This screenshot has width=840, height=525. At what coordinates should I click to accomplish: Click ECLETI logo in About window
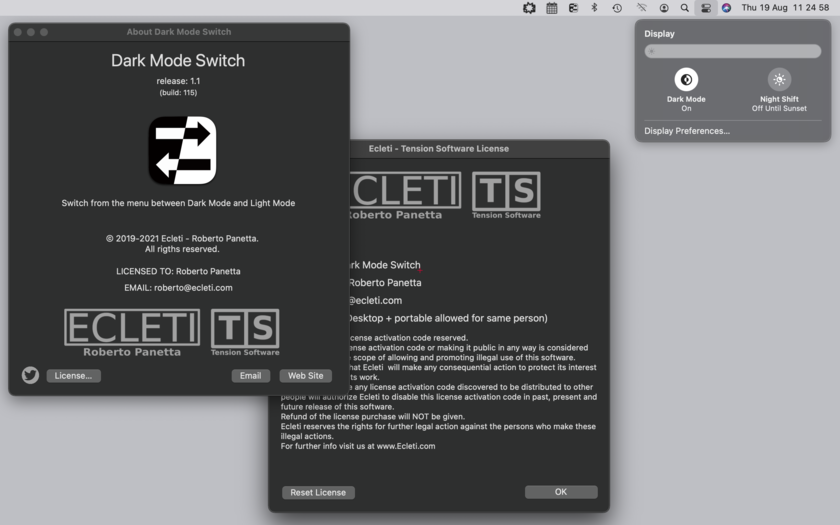click(x=132, y=333)
